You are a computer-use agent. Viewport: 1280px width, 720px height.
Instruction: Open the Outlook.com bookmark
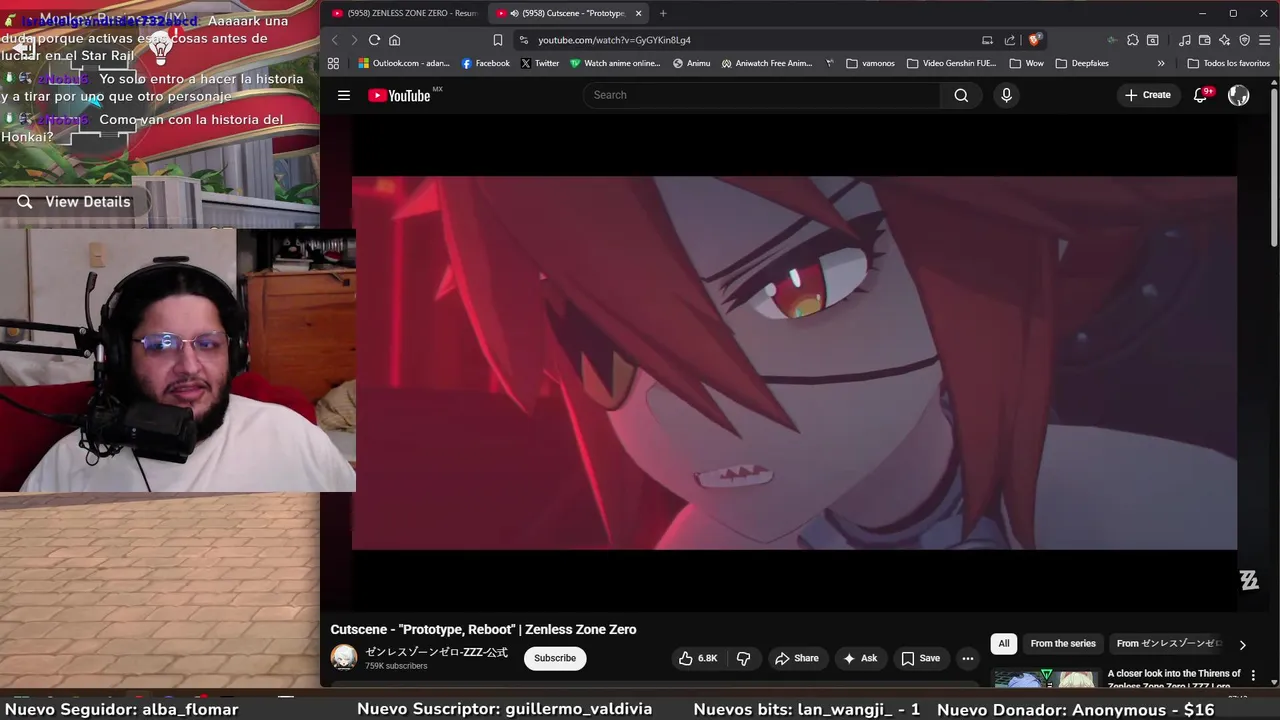tap(404, 63)
